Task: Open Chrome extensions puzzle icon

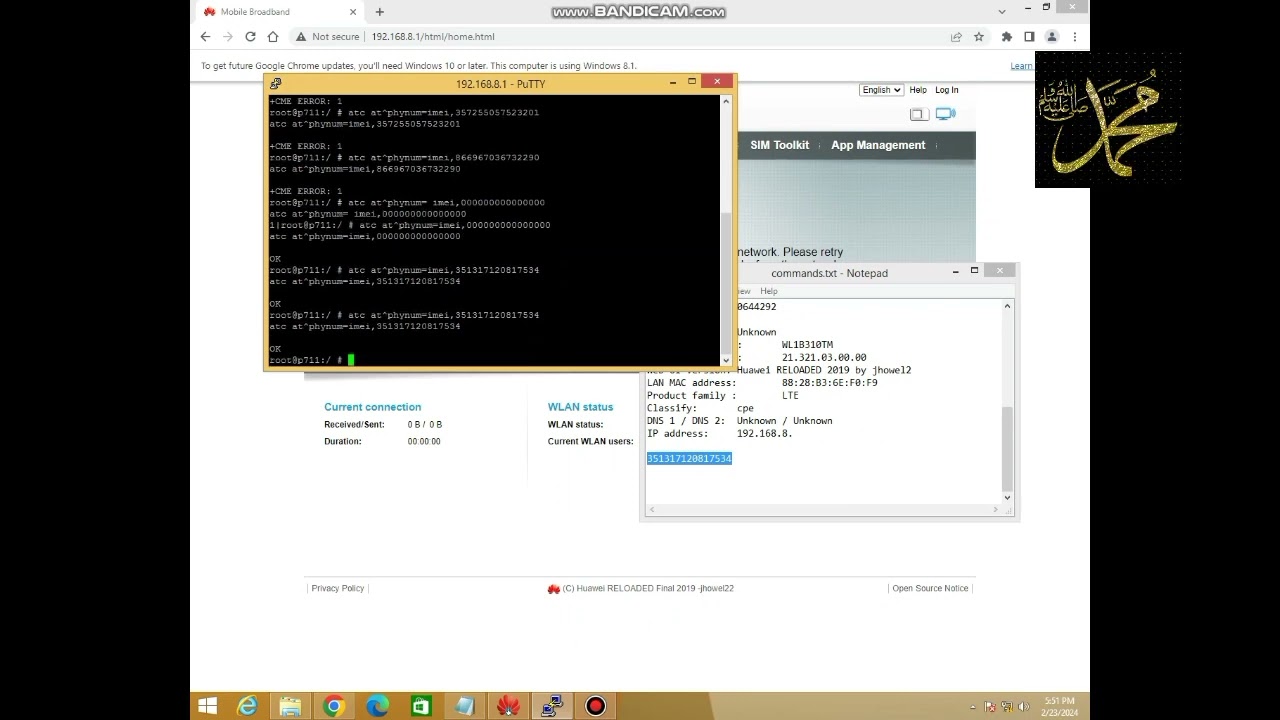Action: click(1006, 36)
